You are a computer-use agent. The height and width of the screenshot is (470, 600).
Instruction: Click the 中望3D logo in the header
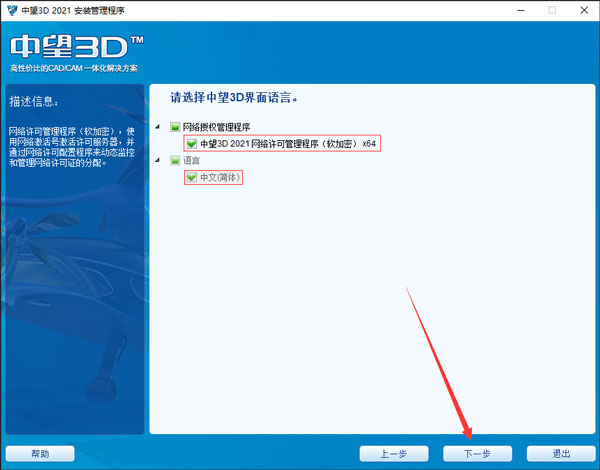pos(77,47)
